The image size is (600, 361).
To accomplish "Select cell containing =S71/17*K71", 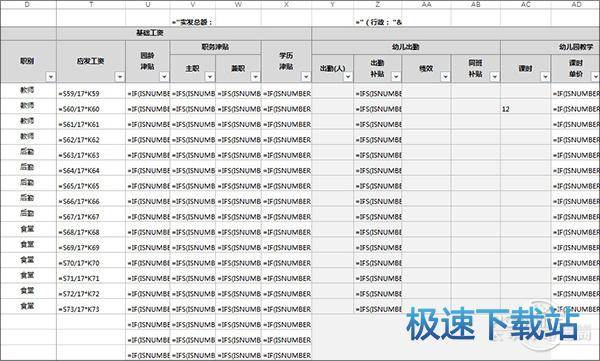I will pos(91,276).
